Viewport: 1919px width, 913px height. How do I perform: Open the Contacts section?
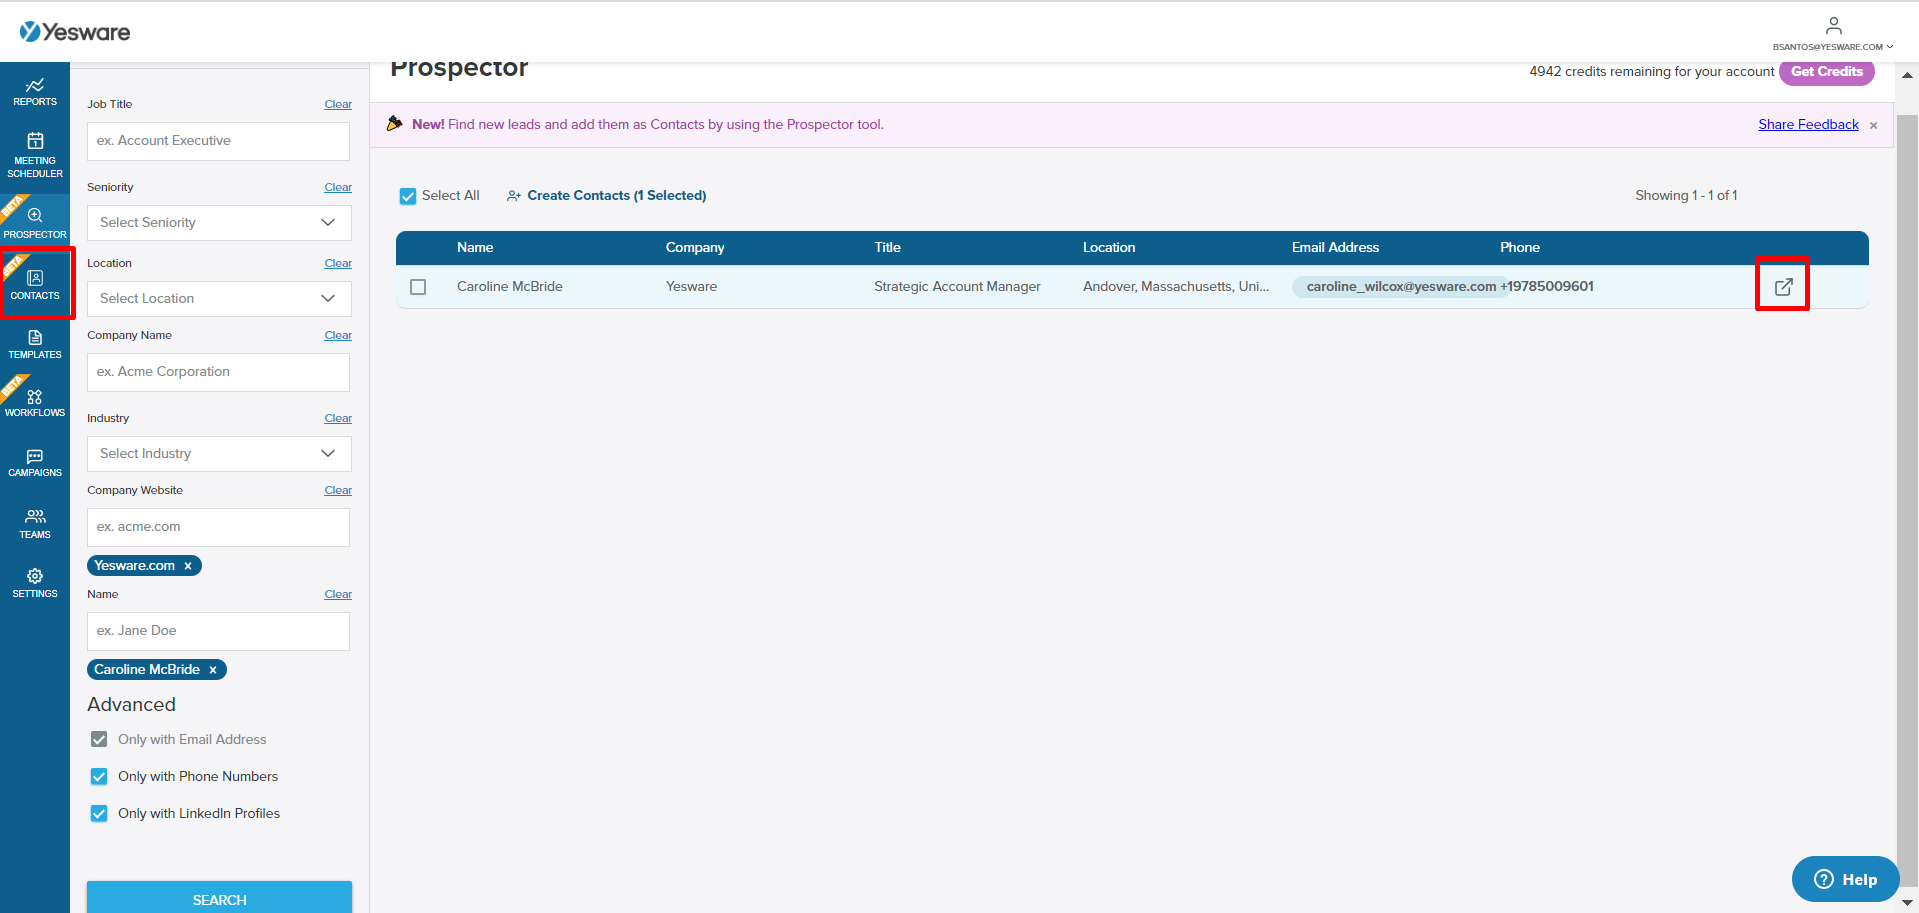[x=35, y=284]
